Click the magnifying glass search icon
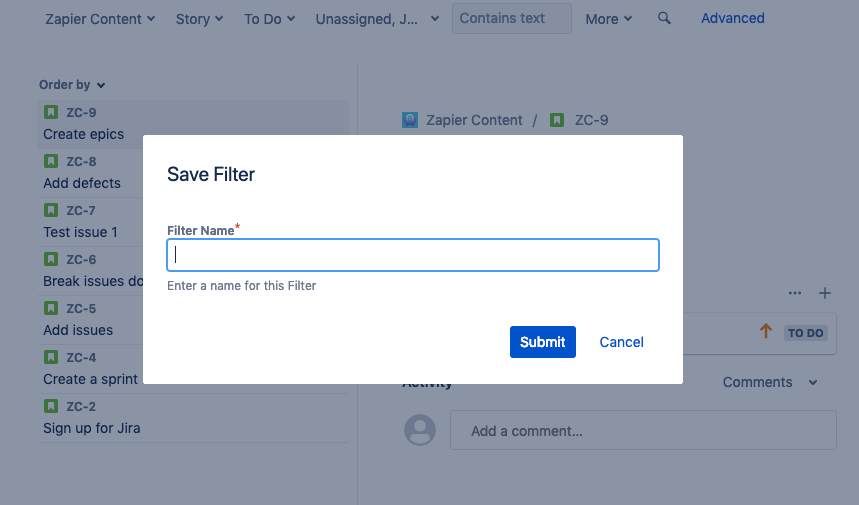This screenshot has height=505, width=859. [x=664, y=18]
